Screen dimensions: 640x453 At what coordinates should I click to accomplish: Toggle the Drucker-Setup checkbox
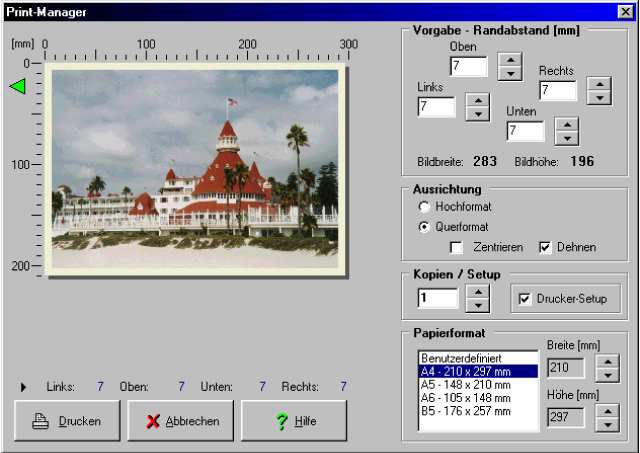[525, 299]
